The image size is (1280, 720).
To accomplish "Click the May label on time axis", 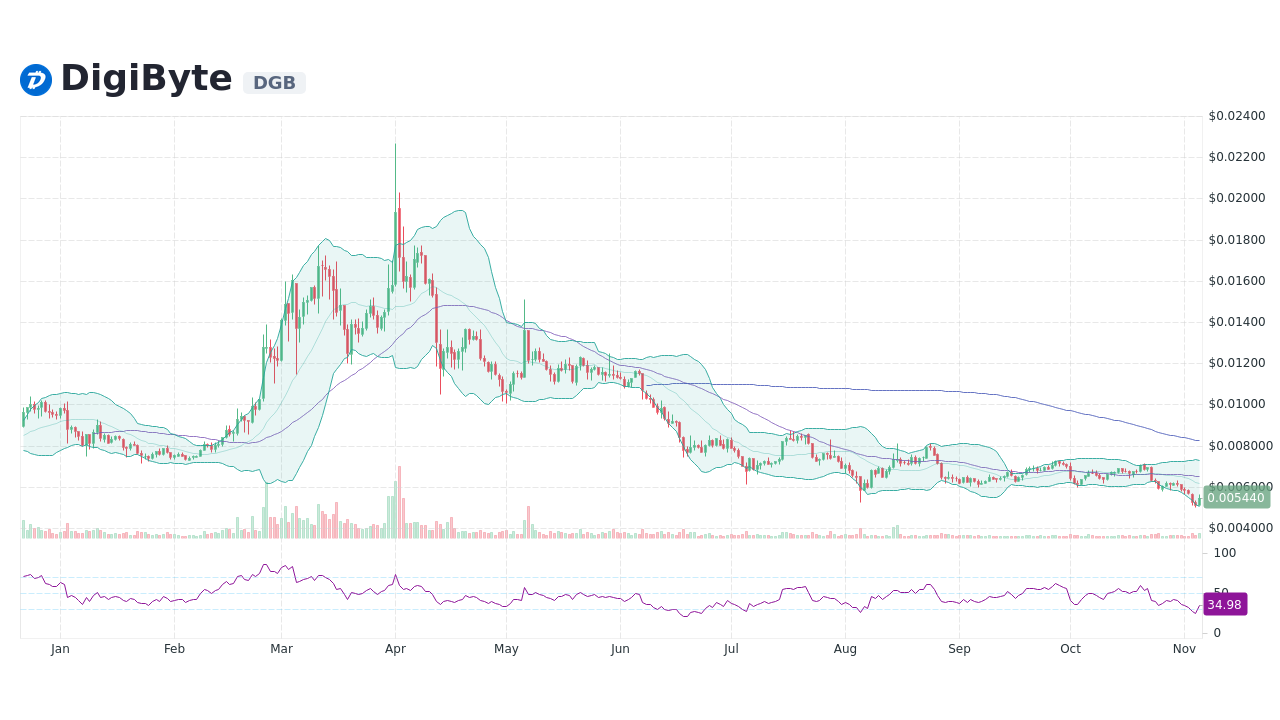I will [506, 649].
